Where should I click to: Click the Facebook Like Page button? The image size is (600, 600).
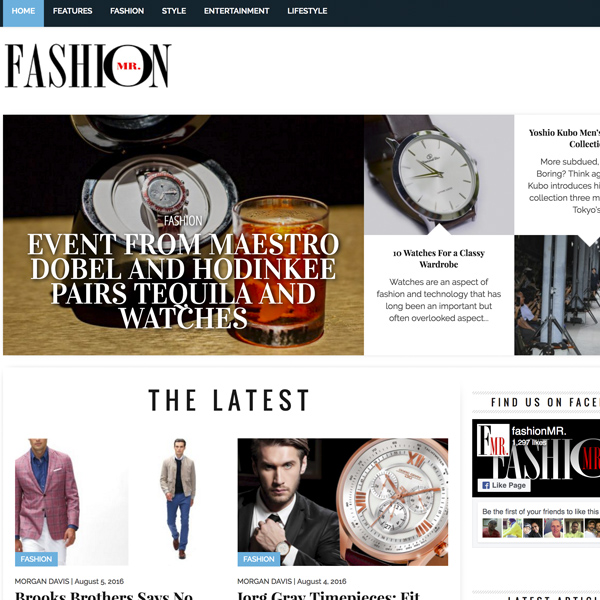click(504, 485)
